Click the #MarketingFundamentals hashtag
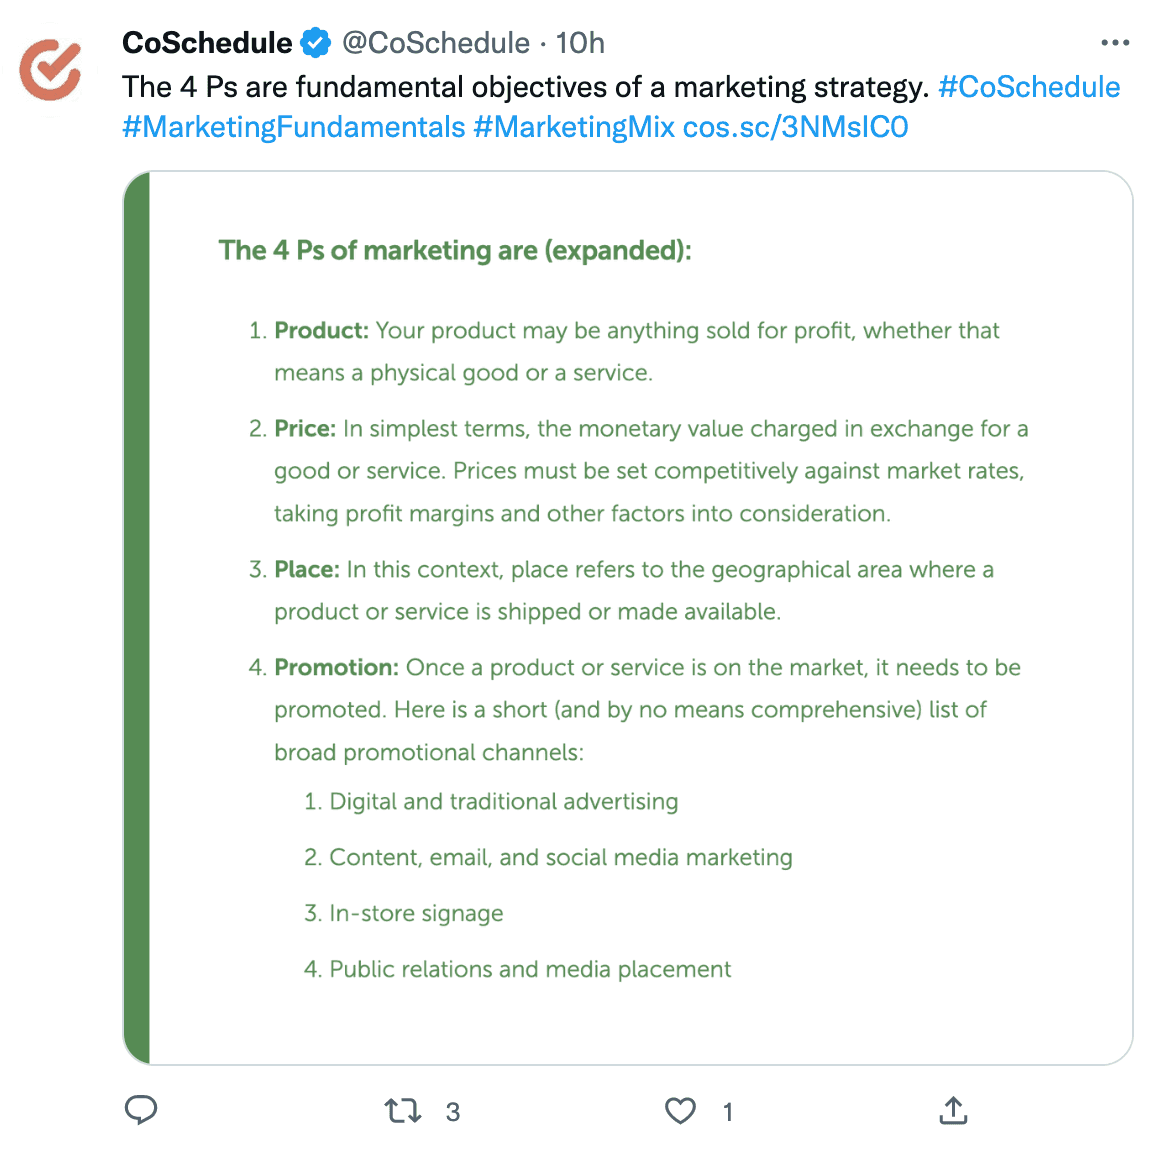 (292, 127)
